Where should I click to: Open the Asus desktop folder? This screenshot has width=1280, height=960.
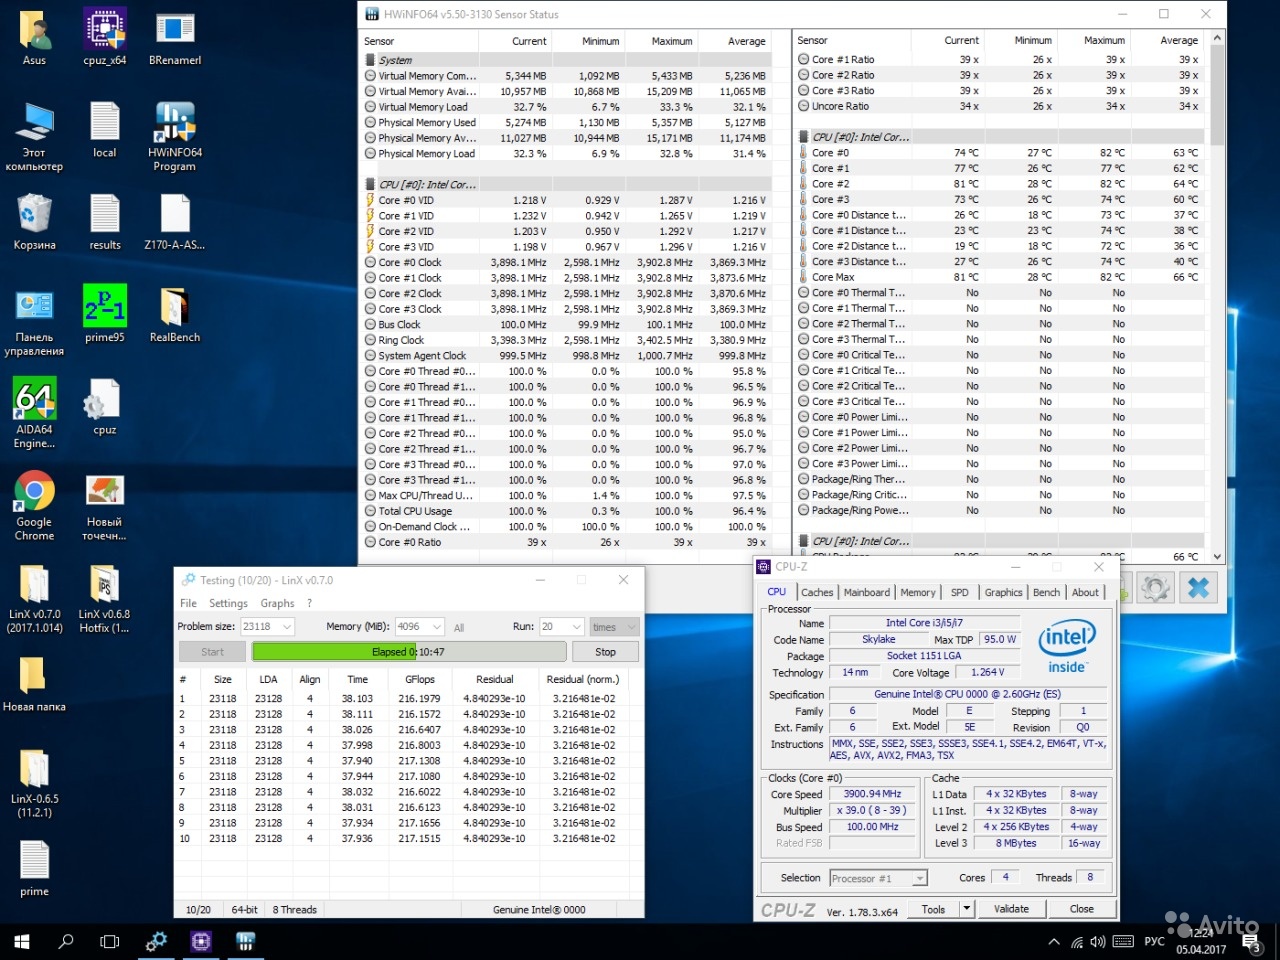click(x=34, y=38)
